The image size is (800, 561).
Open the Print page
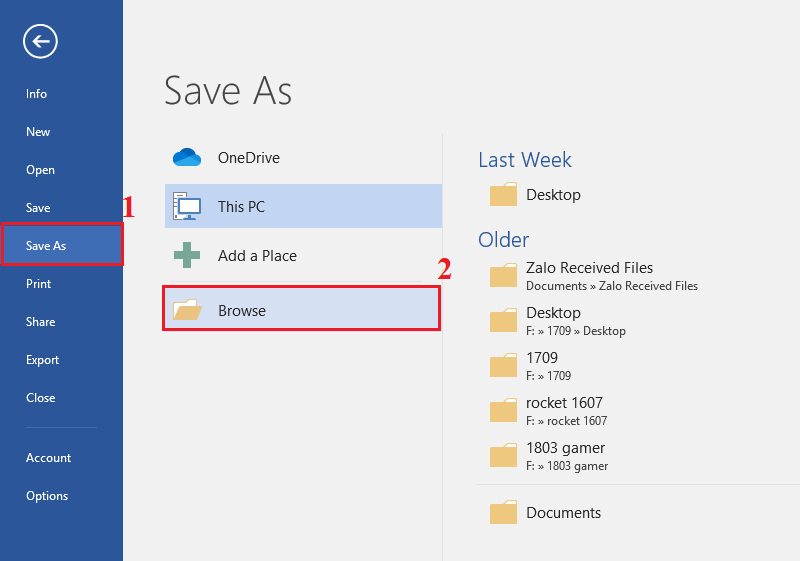39,284
